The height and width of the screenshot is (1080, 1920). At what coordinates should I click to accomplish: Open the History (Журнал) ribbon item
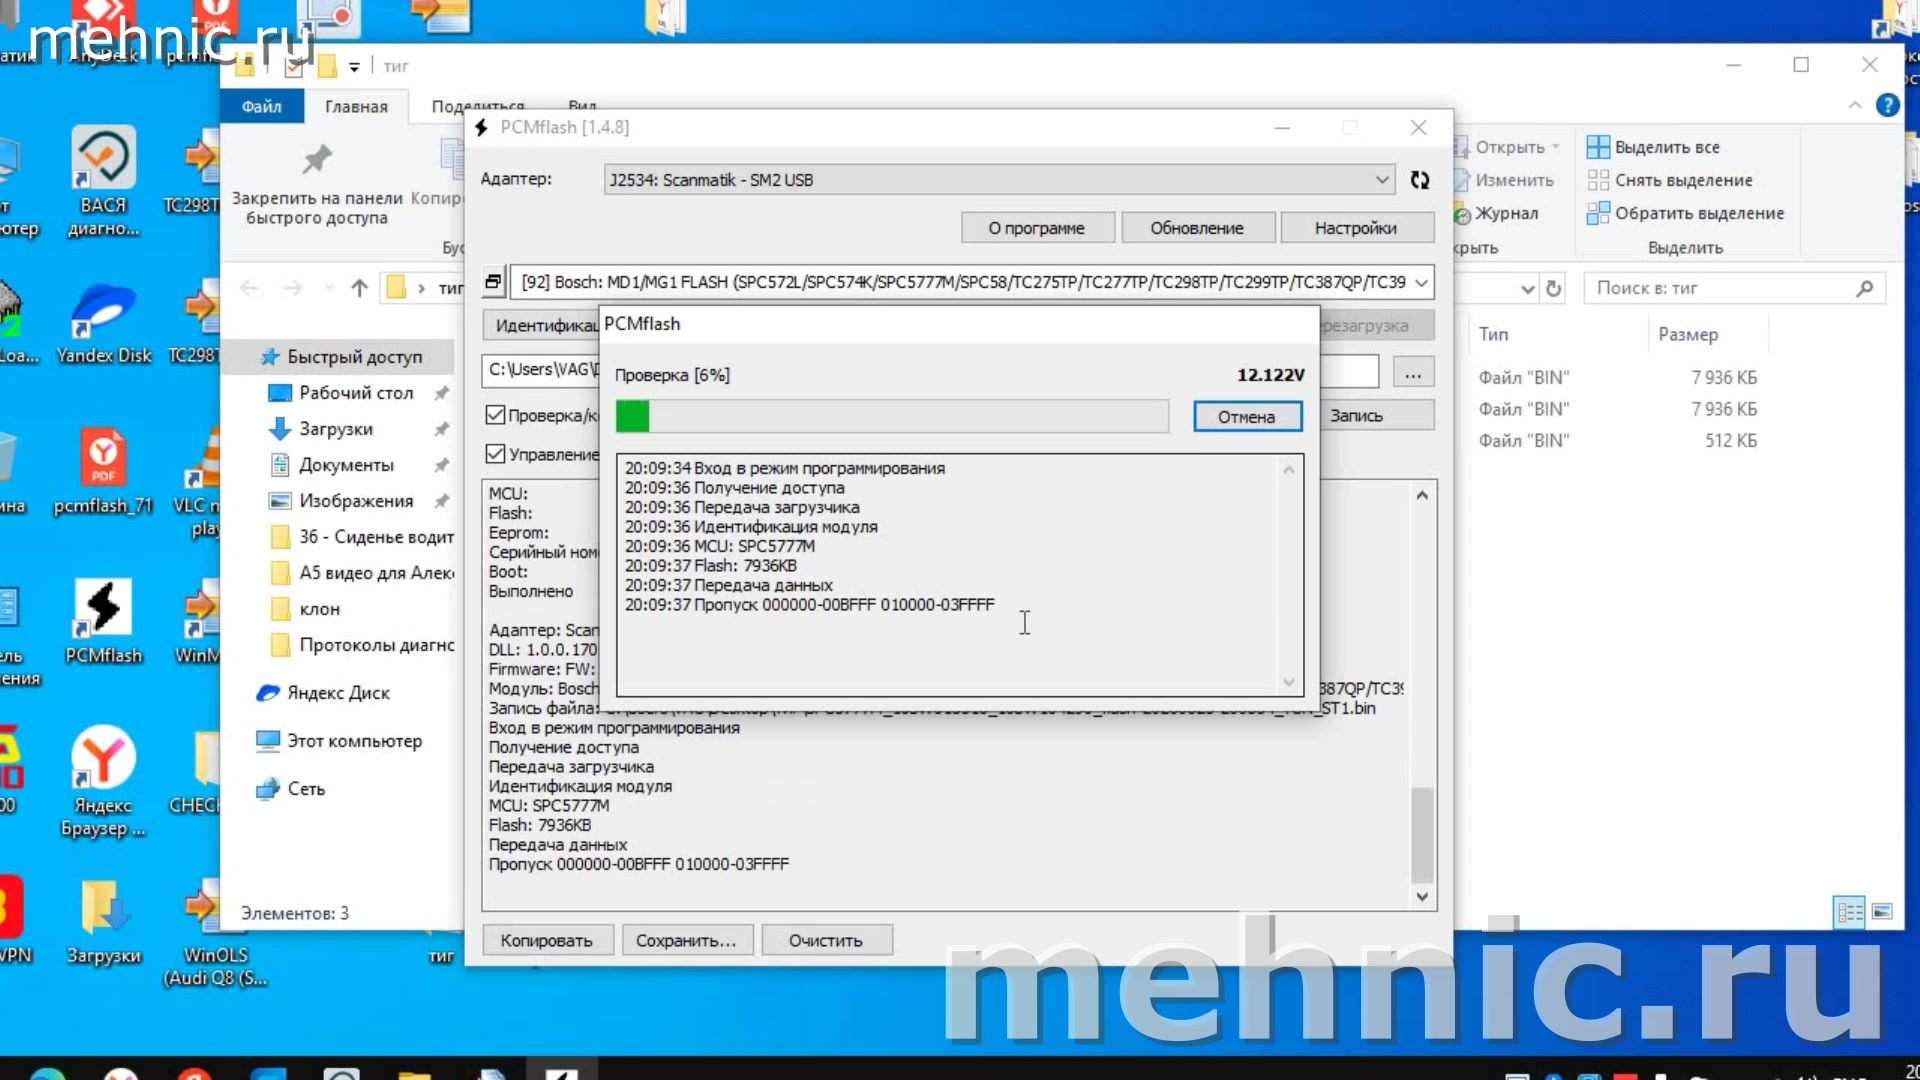click(1496, 213)
